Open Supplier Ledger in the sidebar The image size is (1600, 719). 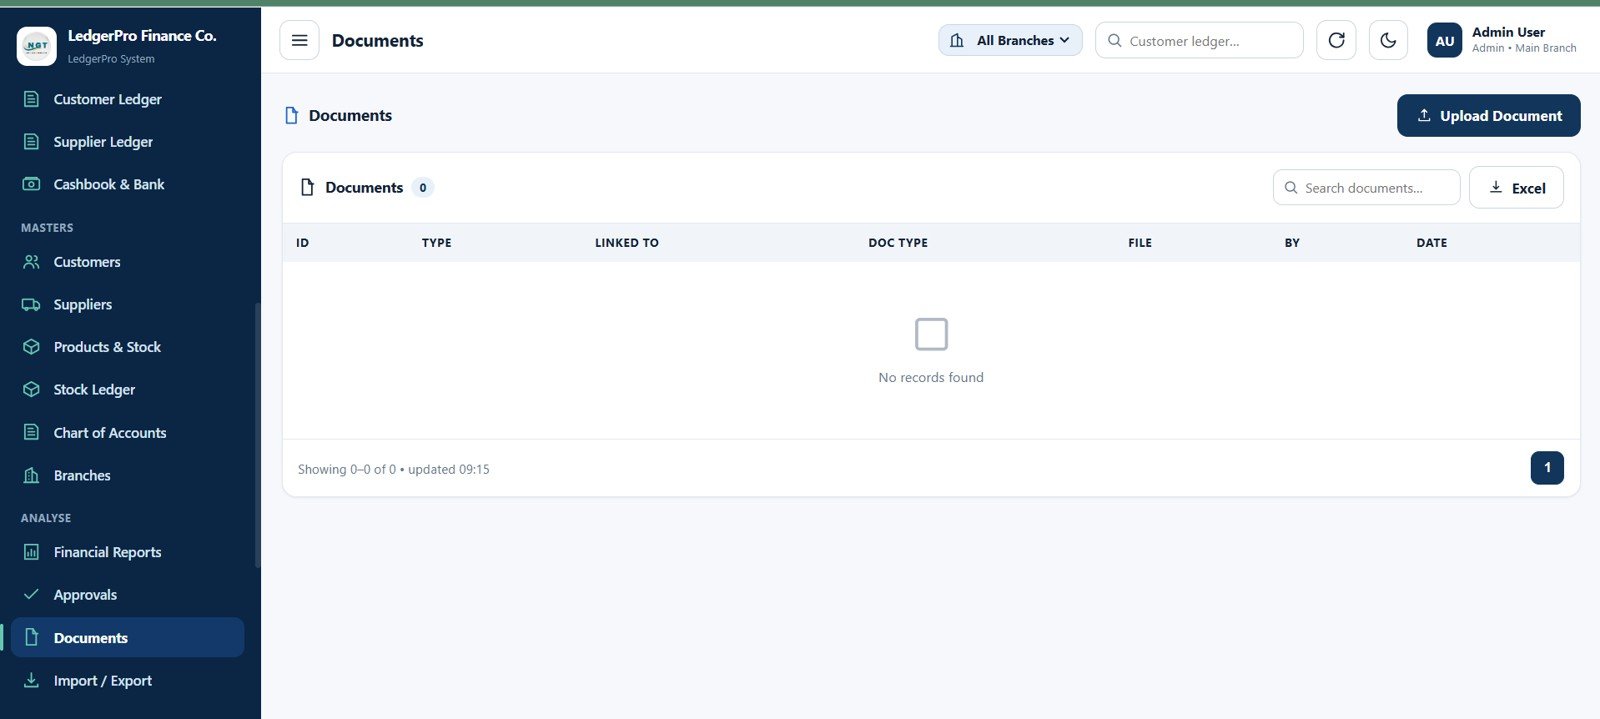tap(128, 141)
